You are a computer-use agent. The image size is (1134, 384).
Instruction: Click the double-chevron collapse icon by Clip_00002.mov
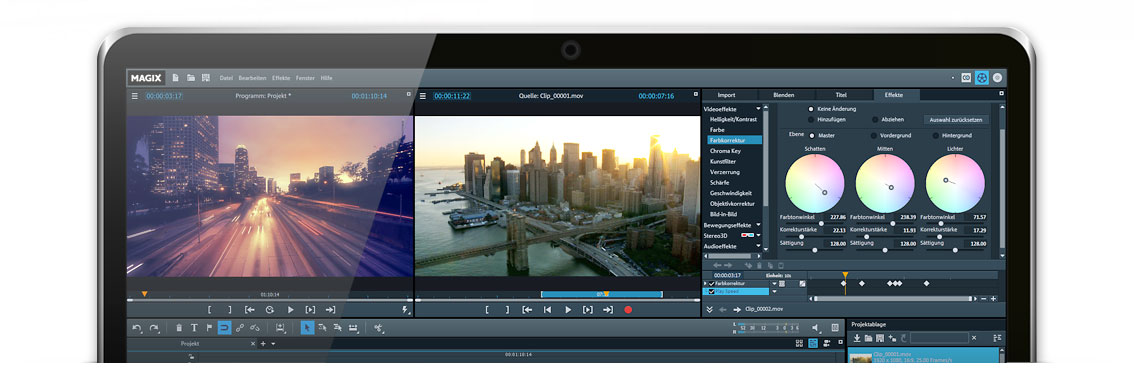[709, 309]
